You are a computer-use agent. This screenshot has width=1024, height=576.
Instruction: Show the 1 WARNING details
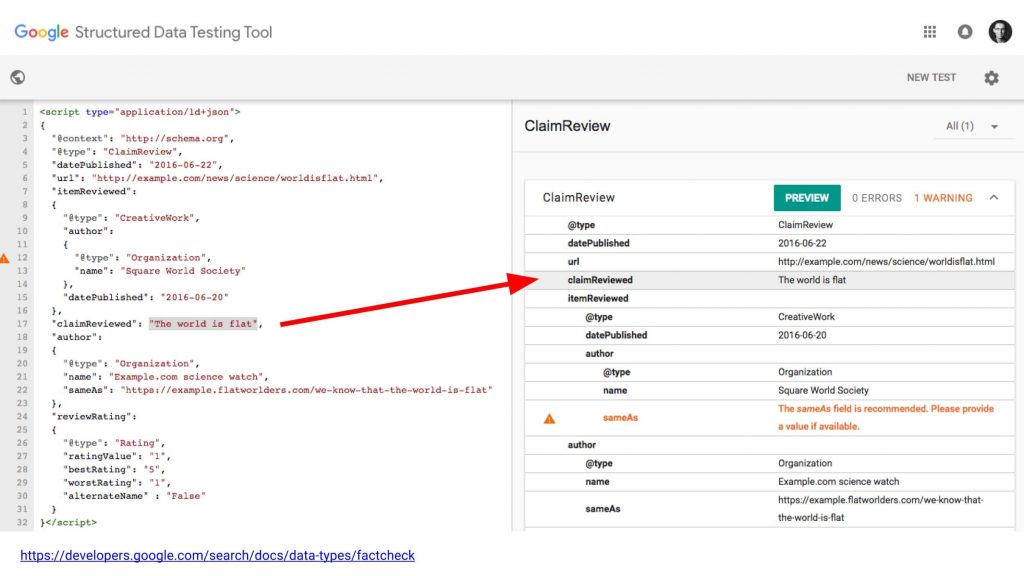[943, 198]
